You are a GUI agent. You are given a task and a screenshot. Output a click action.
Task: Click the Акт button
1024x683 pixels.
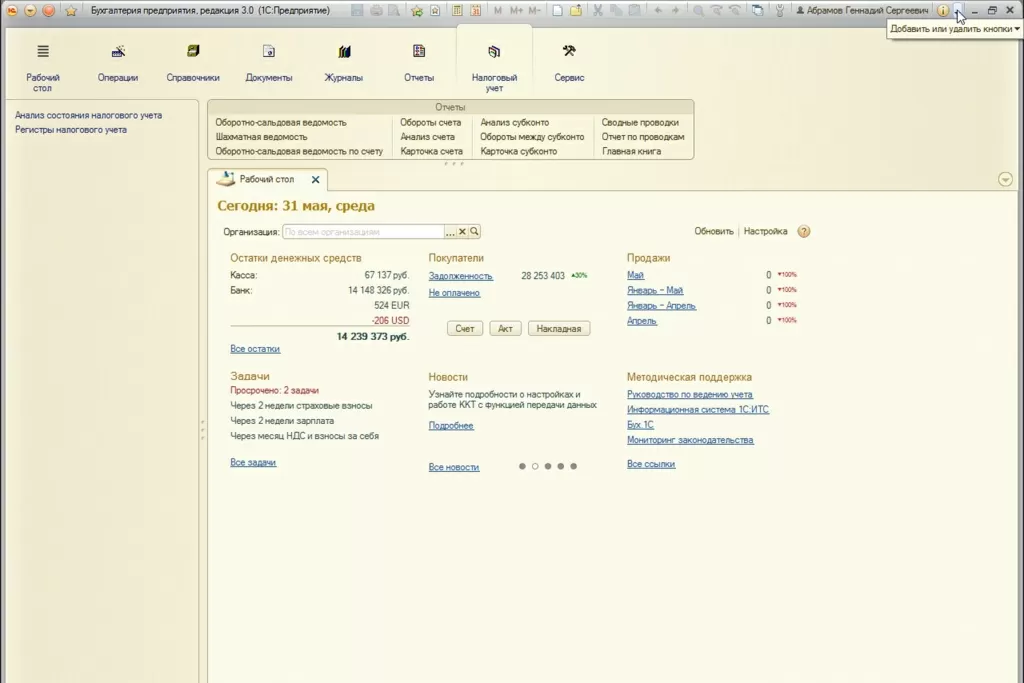coord(505,328)
